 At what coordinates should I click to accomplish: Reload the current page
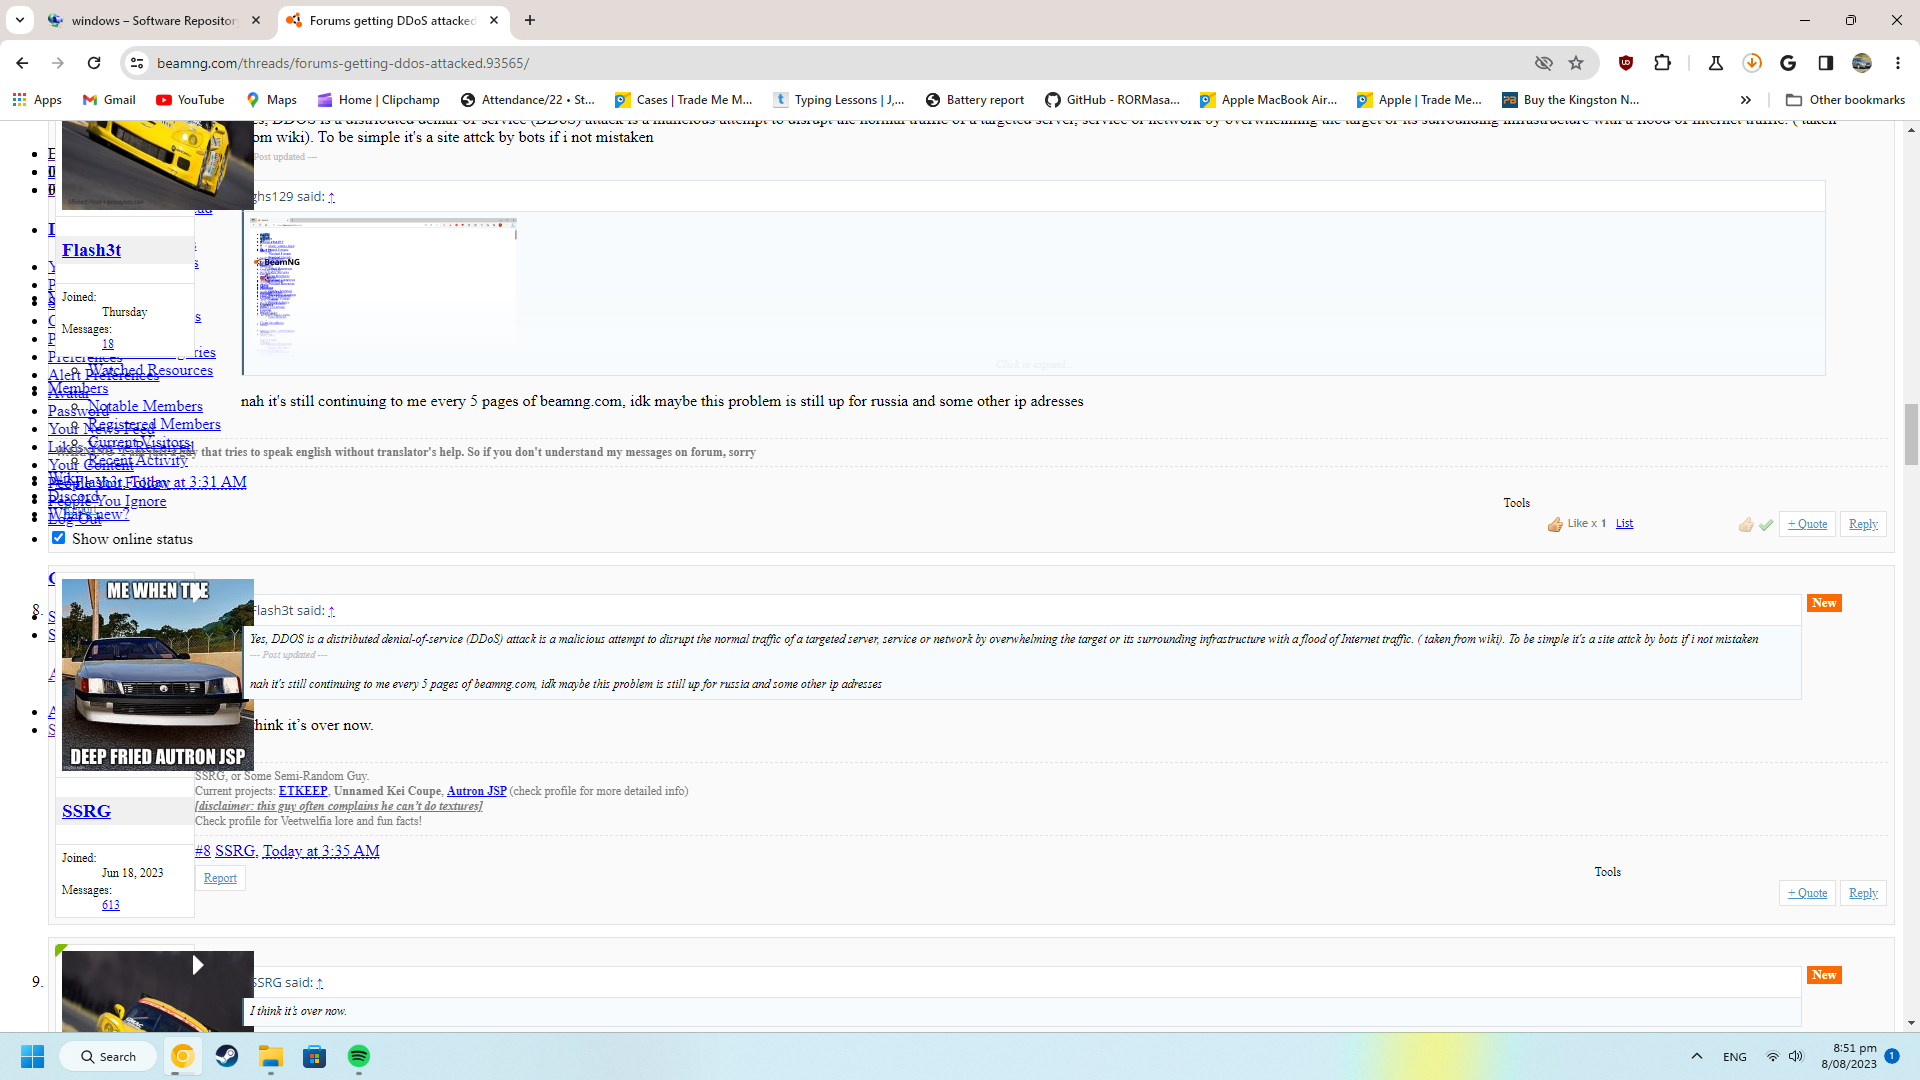(94, 63)
